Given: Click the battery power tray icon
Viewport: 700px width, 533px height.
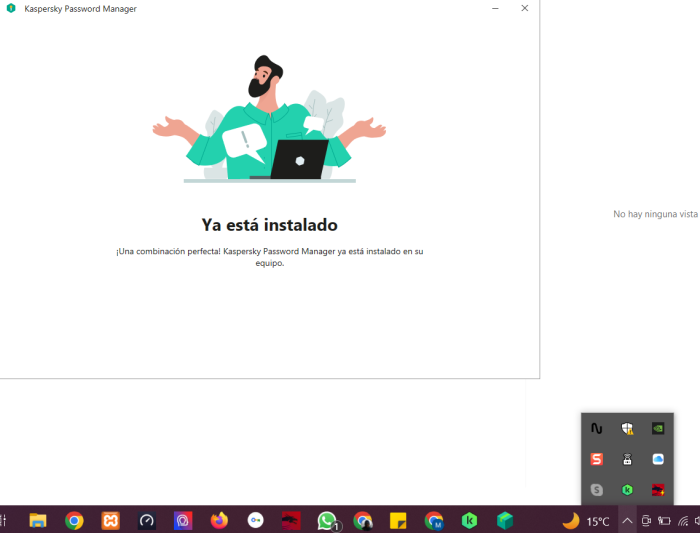Looking at the screenshot, I should point(664,521).
